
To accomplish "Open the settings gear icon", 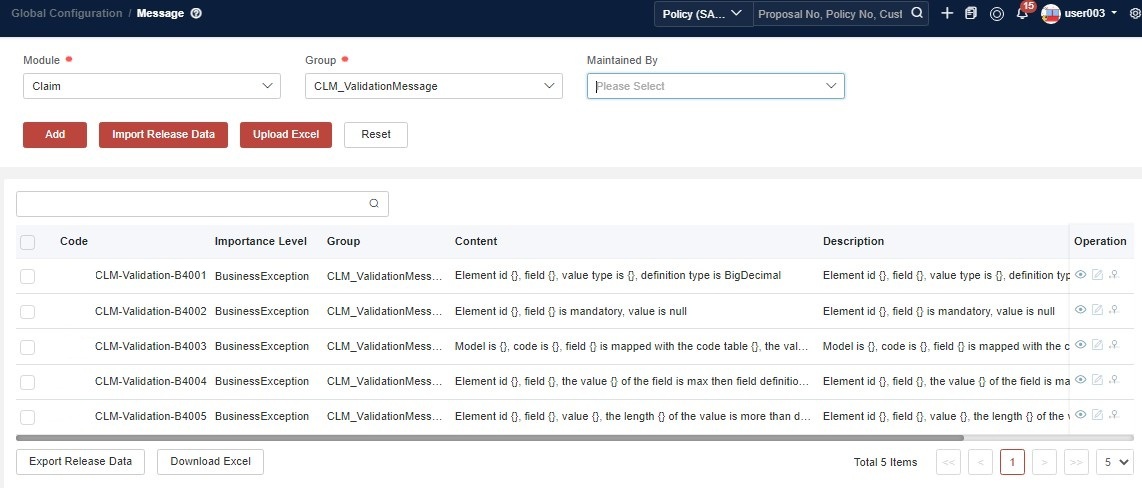I will coord(1133,14).
